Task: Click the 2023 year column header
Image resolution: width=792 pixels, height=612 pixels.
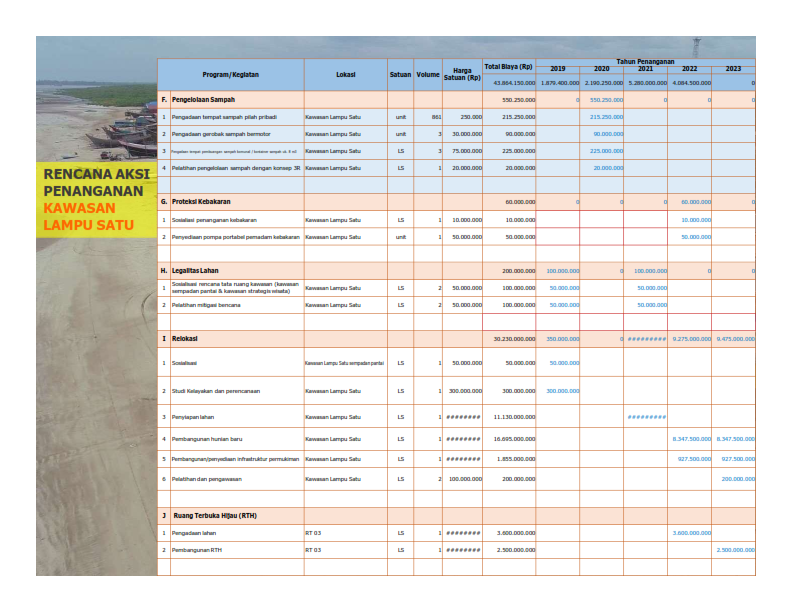Action: pyautogui.click(x=733, y=69)
